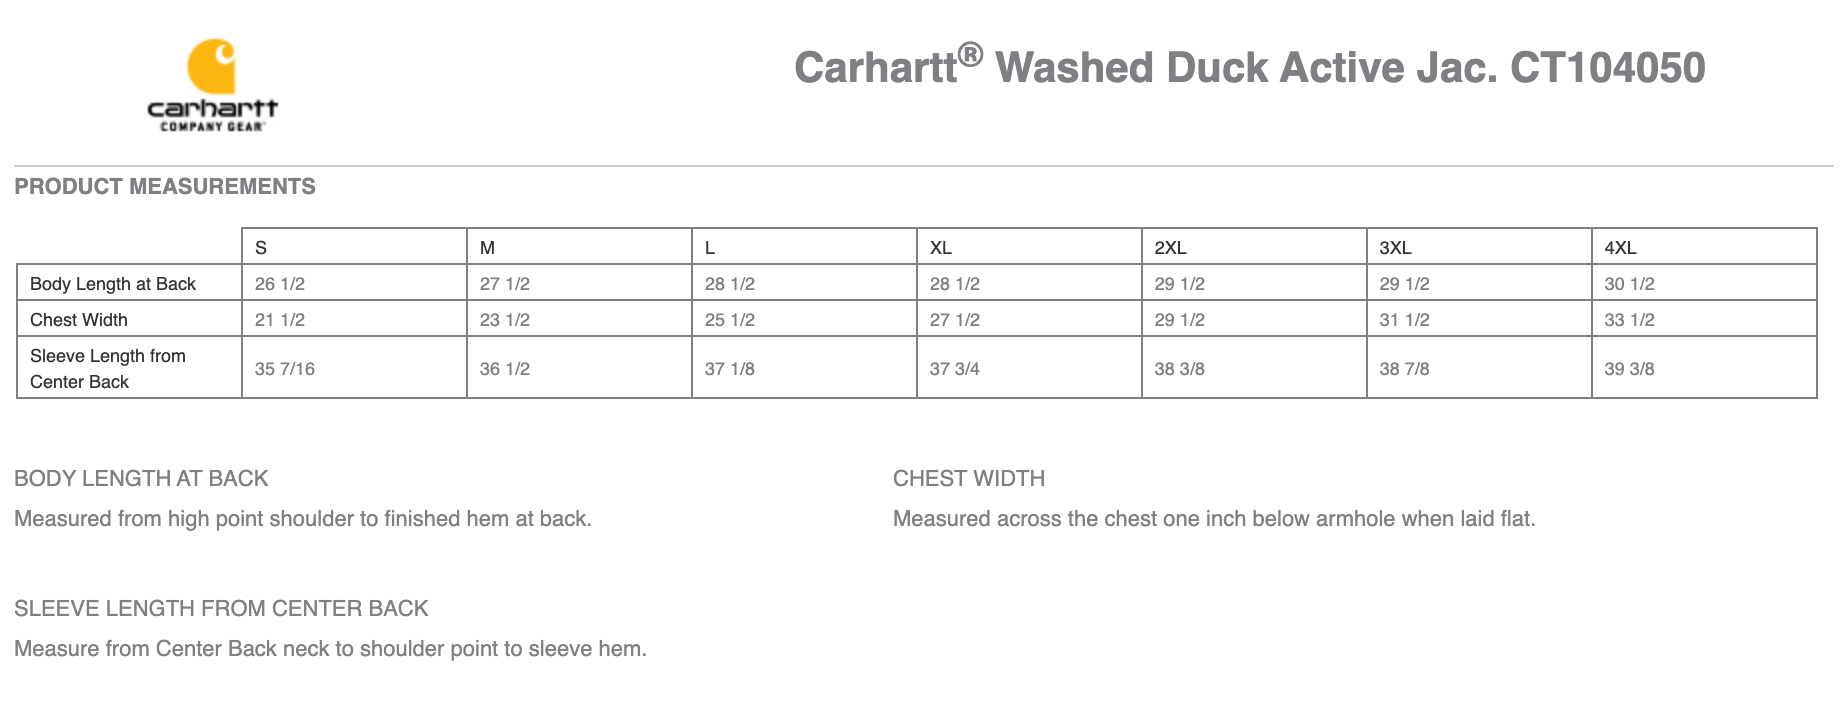This screenshot has width=1846, height=714.
Task: Click Sleeve Length from Center Back row label
Action: pos(108,368)
